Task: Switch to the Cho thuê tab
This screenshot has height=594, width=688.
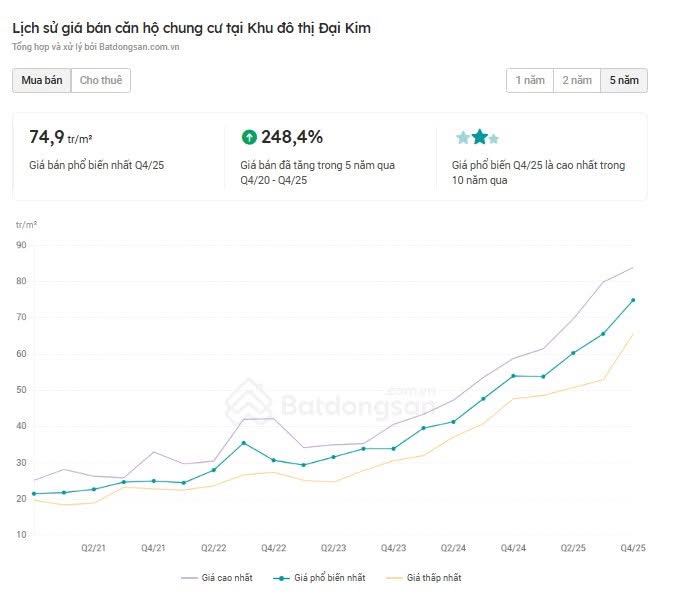Action: point(101,80)
